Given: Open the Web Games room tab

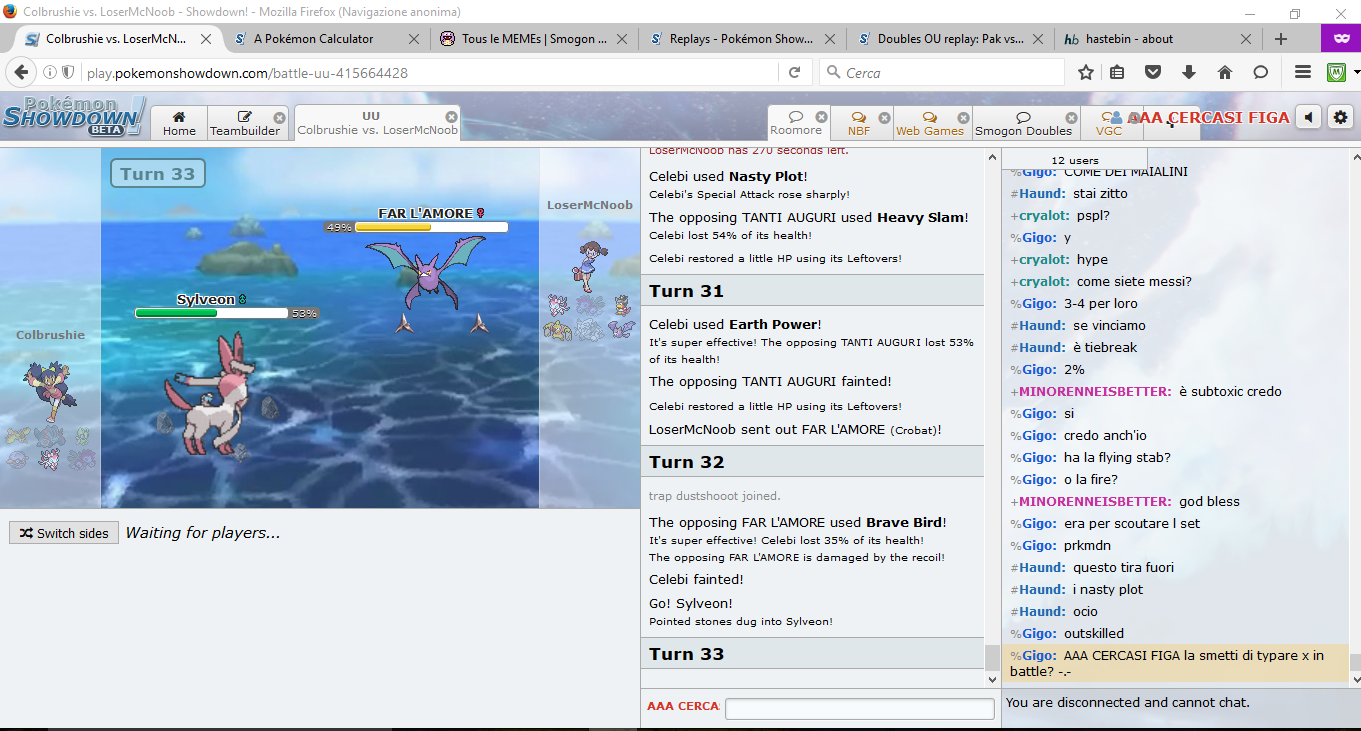Looking at the screenshot, I should tap(930, 123).
